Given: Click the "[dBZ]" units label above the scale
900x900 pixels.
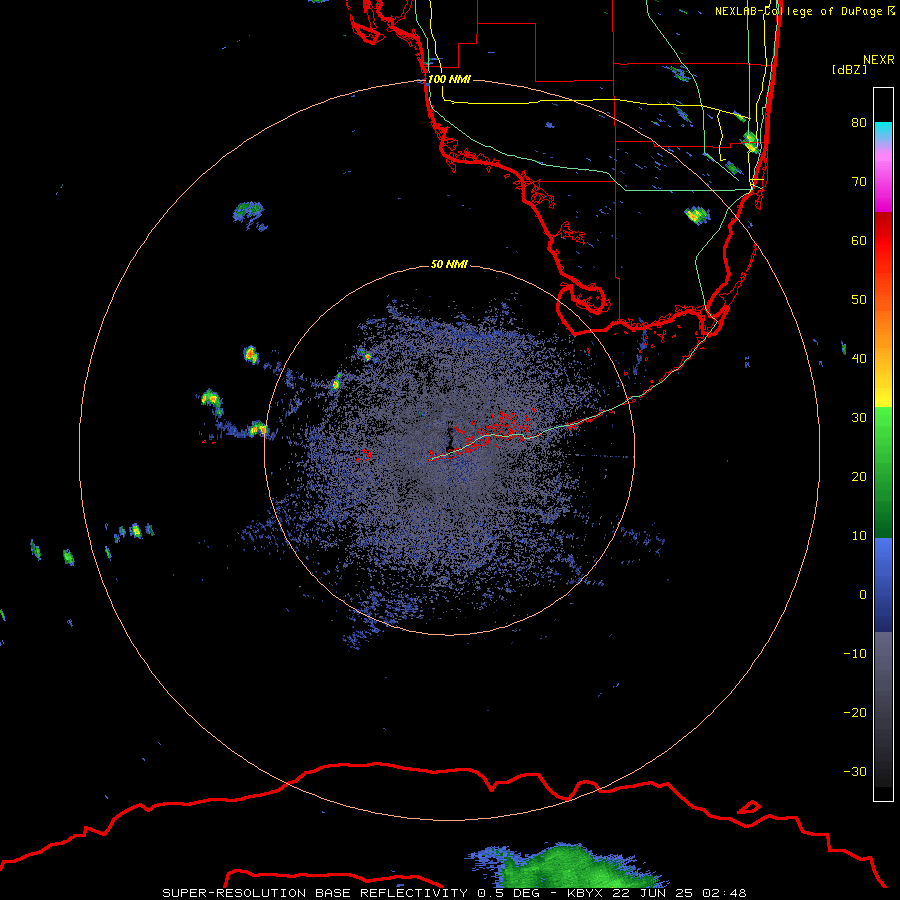Looking at the screenshot, I should click(849, 70).
